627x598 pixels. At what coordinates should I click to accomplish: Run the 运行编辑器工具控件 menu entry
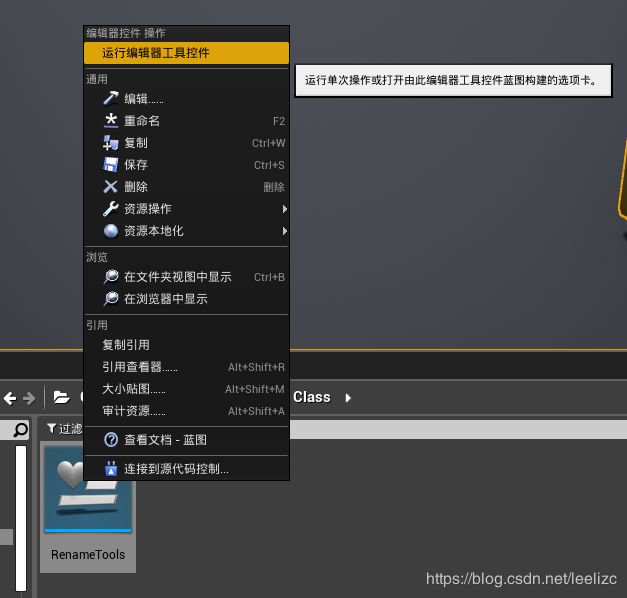186,53
